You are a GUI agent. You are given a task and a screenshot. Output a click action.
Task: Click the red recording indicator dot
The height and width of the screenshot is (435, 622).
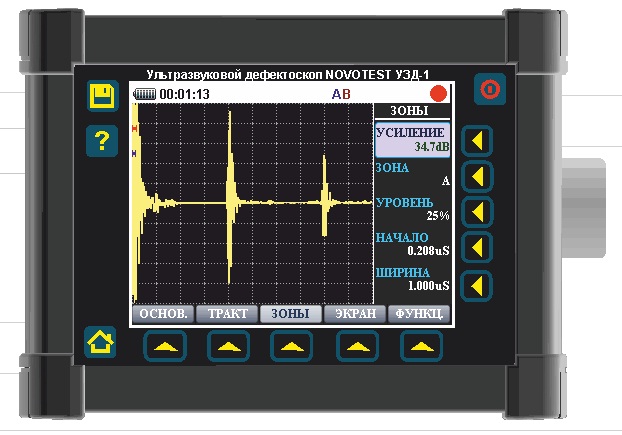pos(438,94)
